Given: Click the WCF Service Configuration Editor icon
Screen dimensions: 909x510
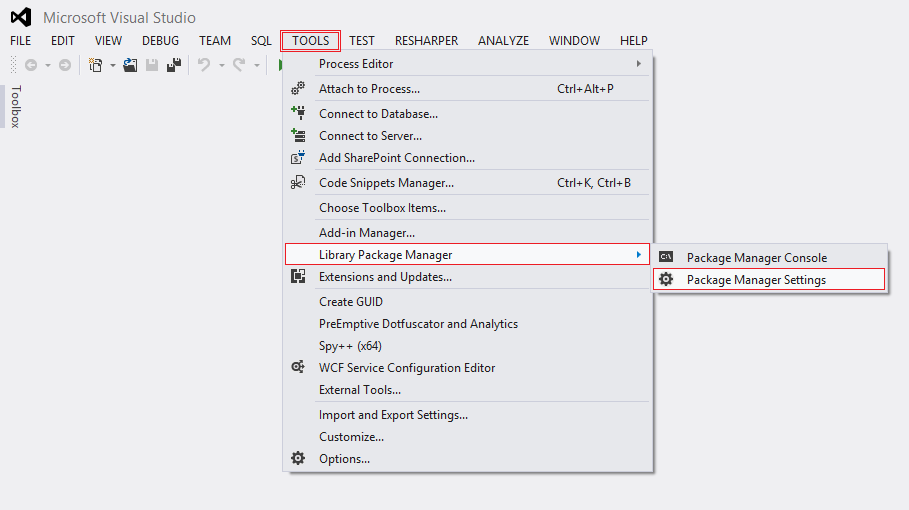Looking at the screenshot, I should click(298, 367).
